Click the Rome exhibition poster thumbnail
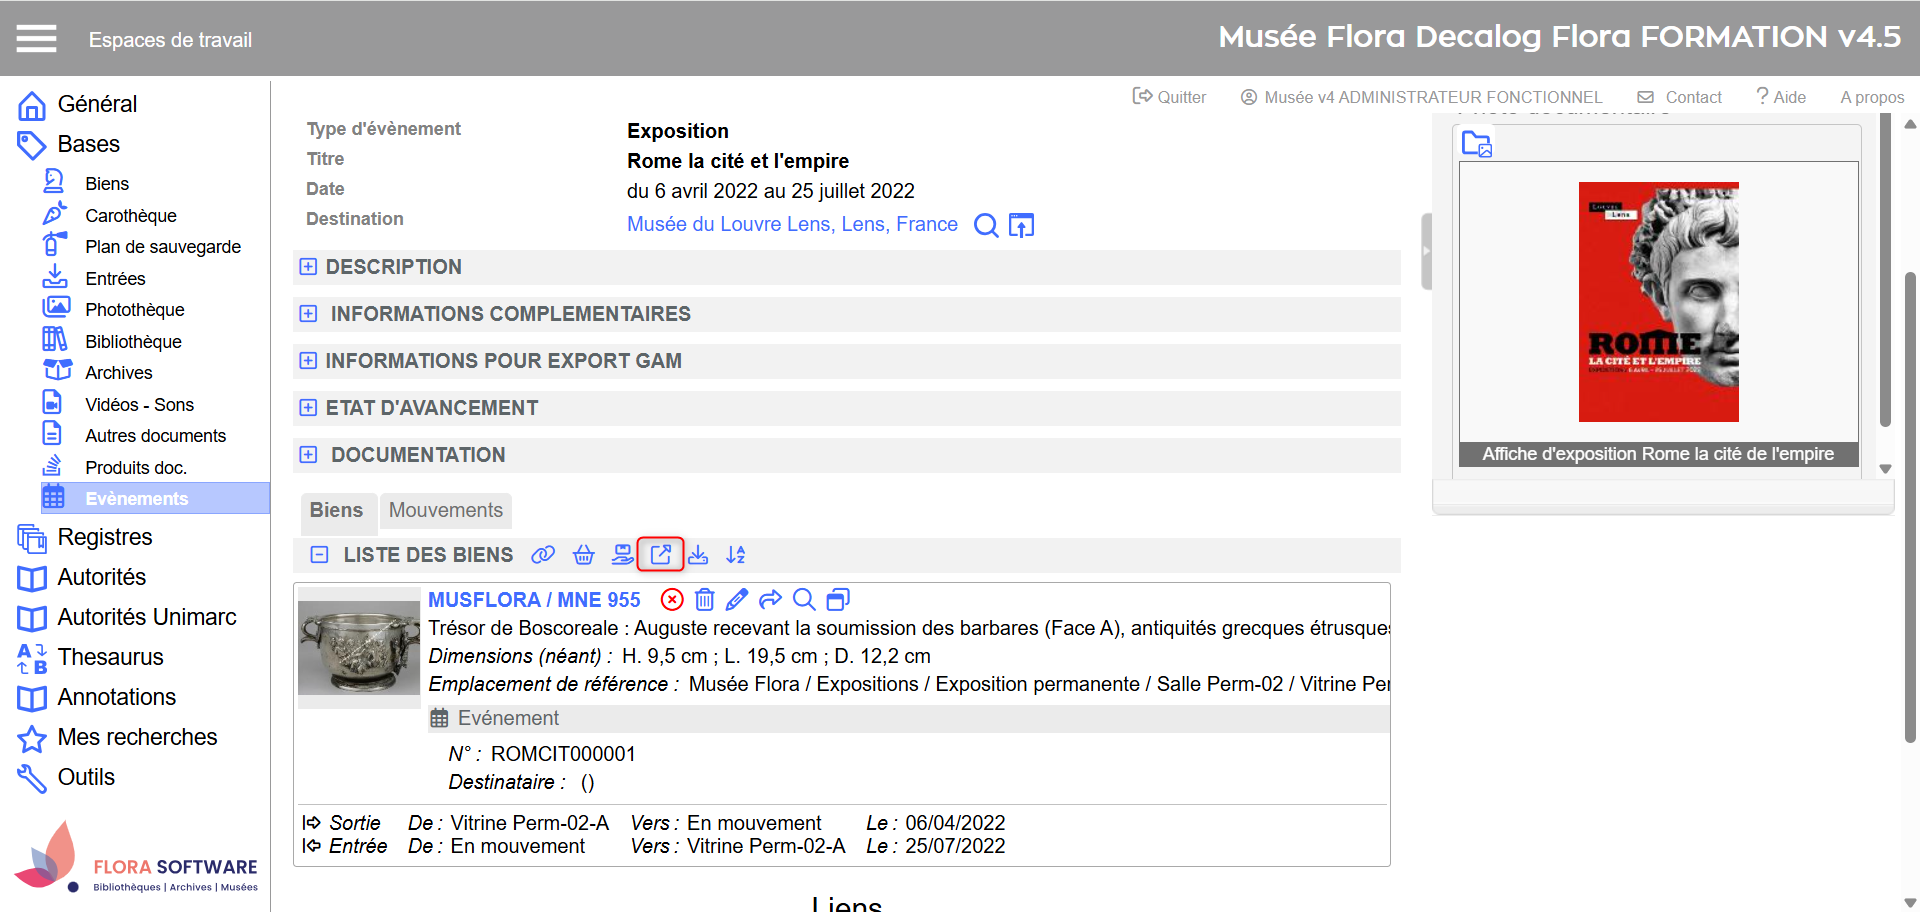1920x912 pixels. coord(1658,302)
